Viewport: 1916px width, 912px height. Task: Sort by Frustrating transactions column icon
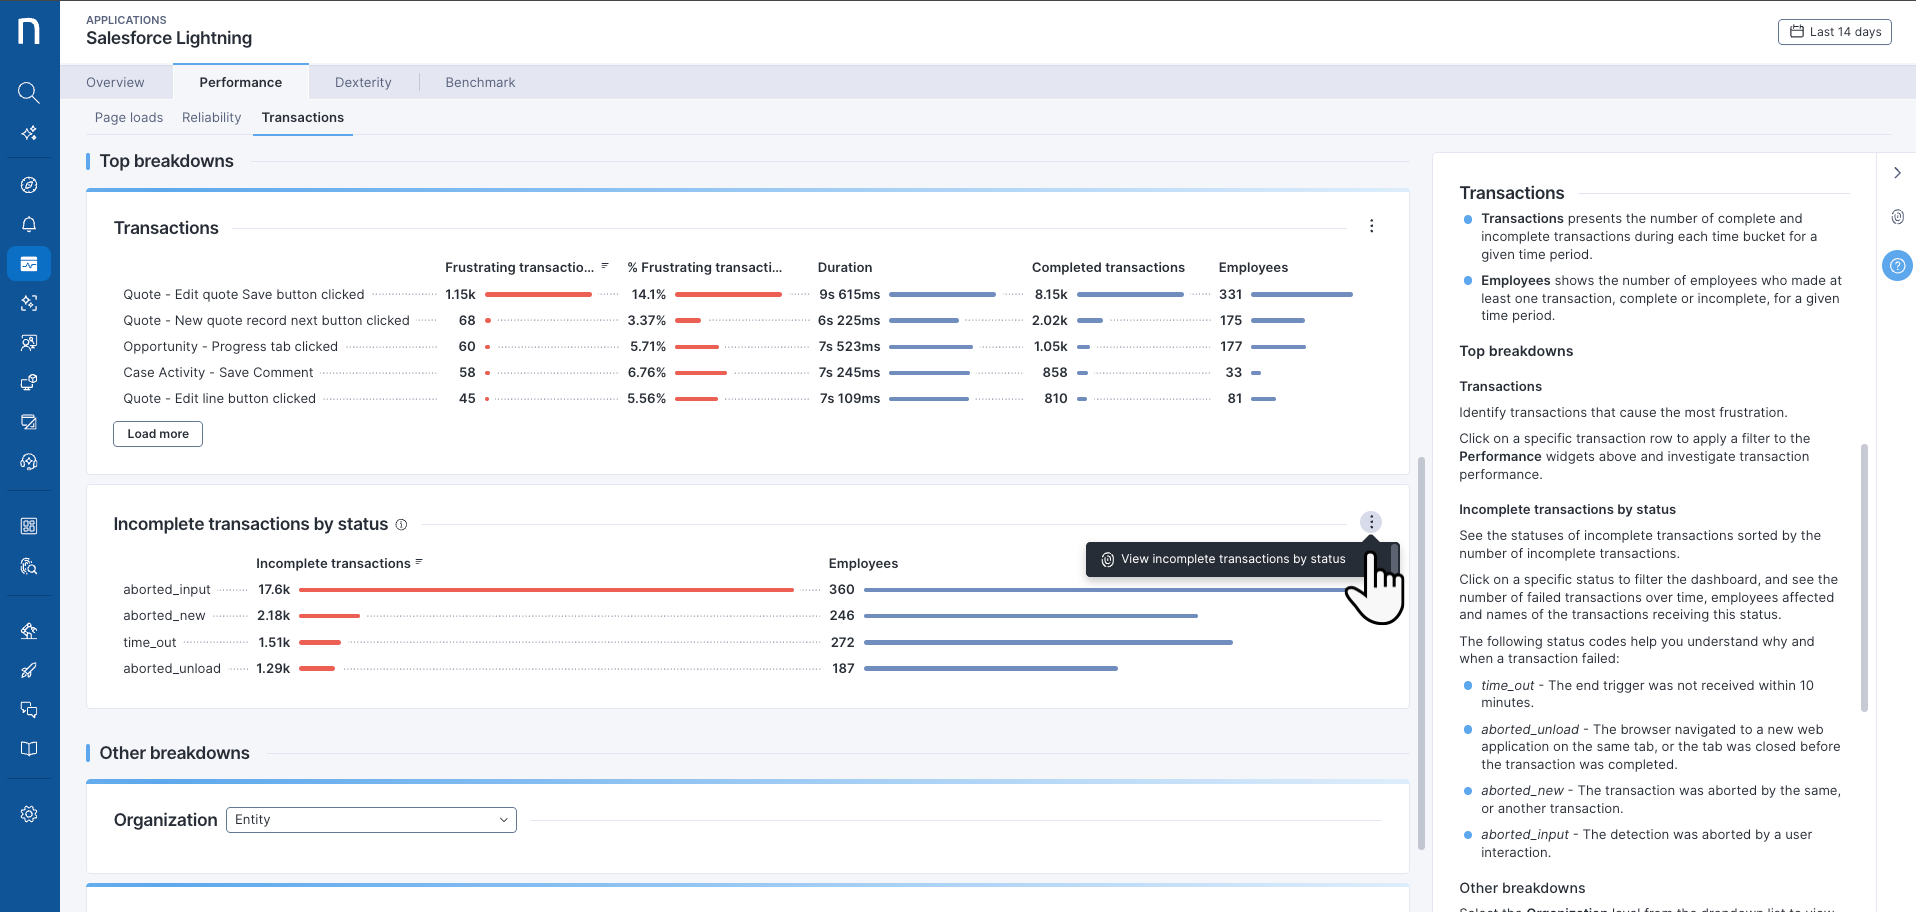tap(605, 266)
